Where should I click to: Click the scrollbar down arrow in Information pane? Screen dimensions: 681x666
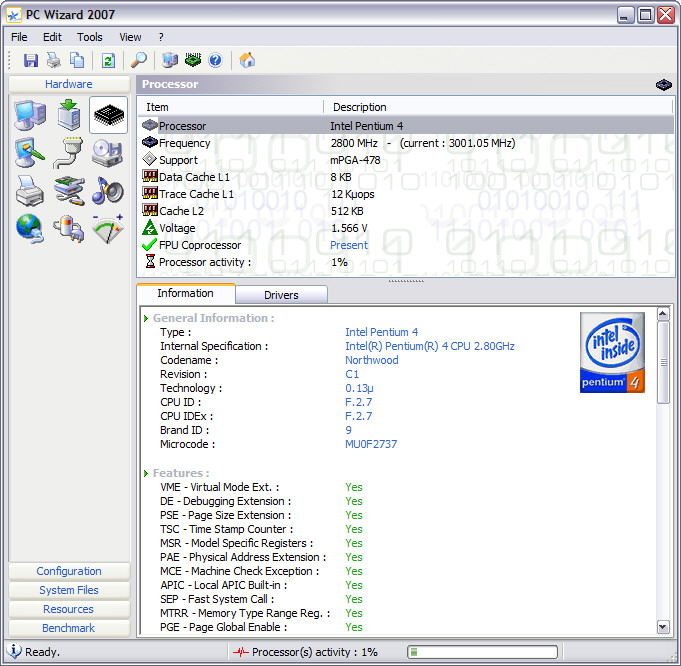point(663,626)
